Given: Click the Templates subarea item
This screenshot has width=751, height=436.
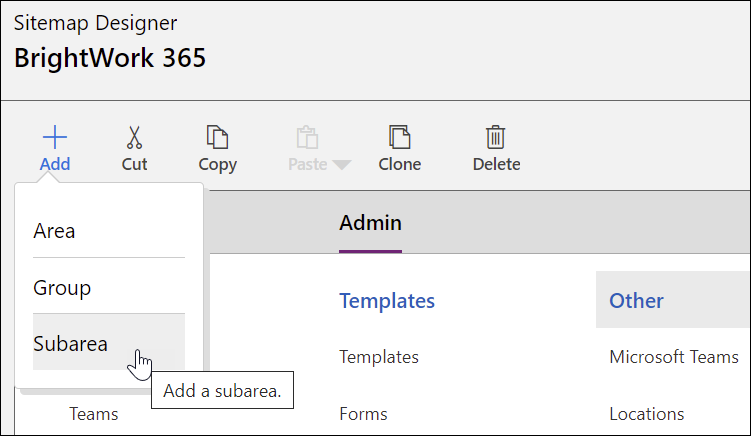Looking at the screenshot, I should coord(379,357).
